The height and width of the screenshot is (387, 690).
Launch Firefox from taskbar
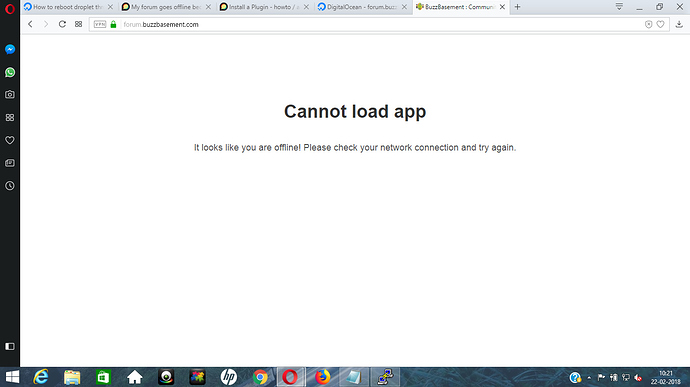click(323, 377)
